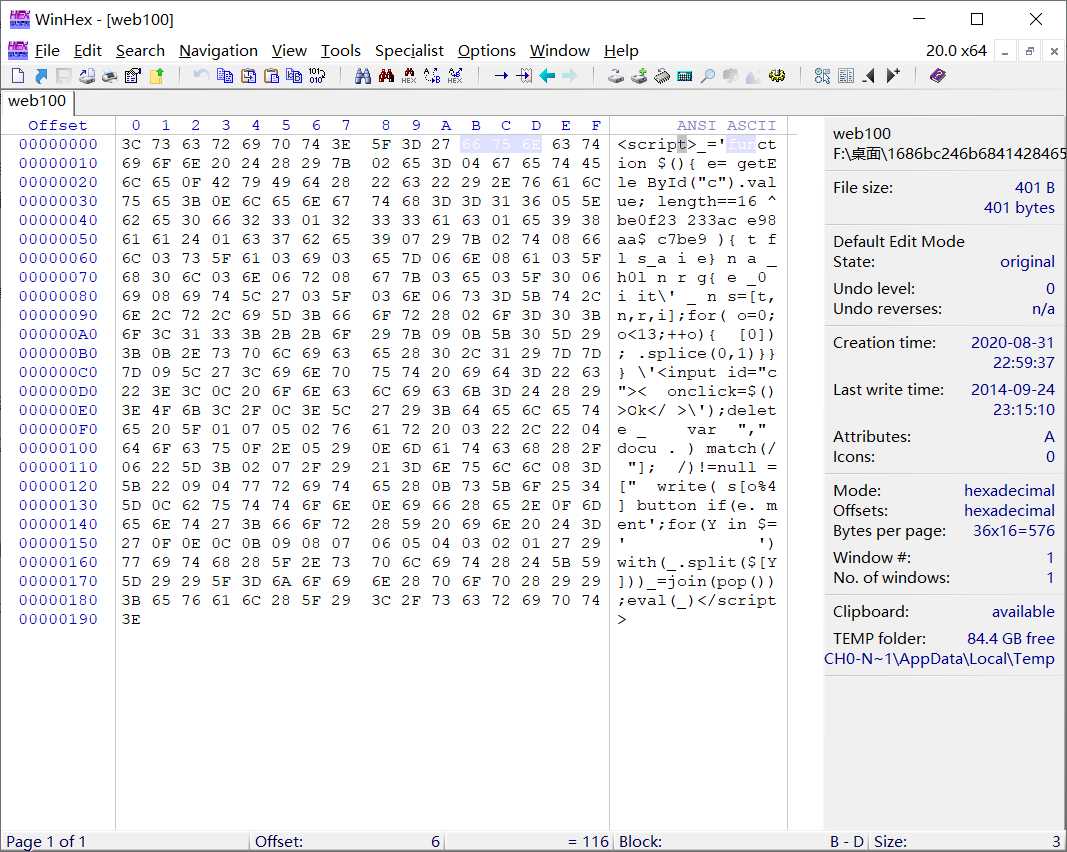Minimize the inner web100 document window
Image resolution: width=1067 pixels, height=852 pixels.
click(x=1004, y=51)
